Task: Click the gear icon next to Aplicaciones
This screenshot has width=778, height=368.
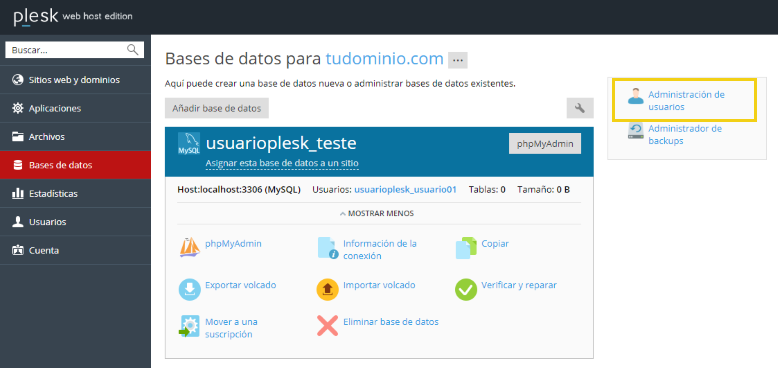Action: click(18, 108)
